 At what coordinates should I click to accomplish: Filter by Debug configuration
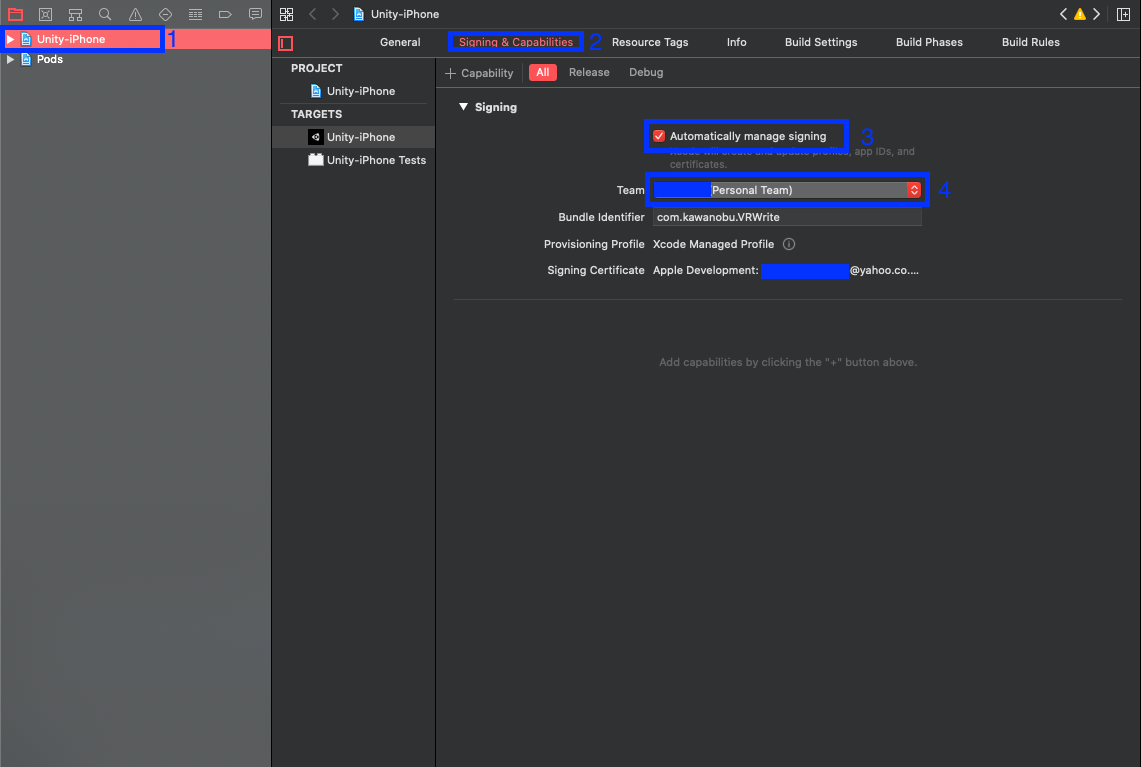point(646,73)
